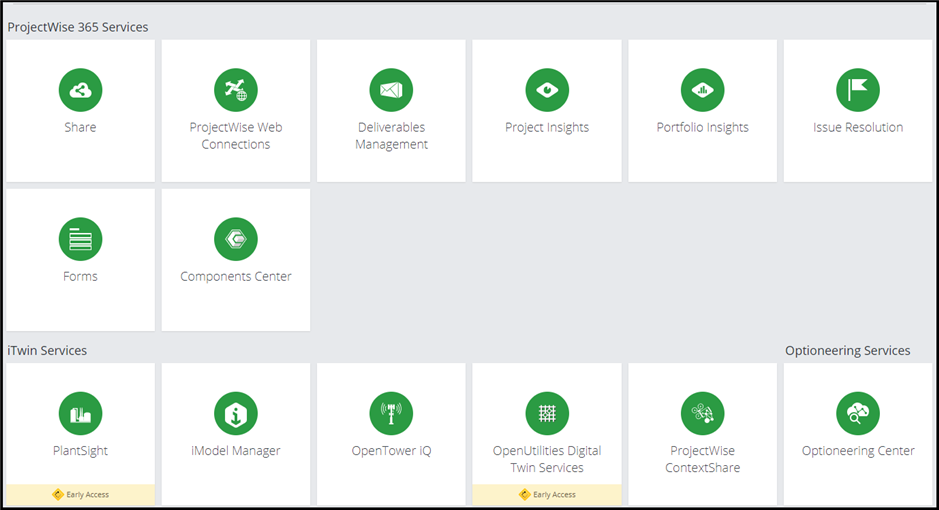Click the Deliverables Management envelope icon

391,91
